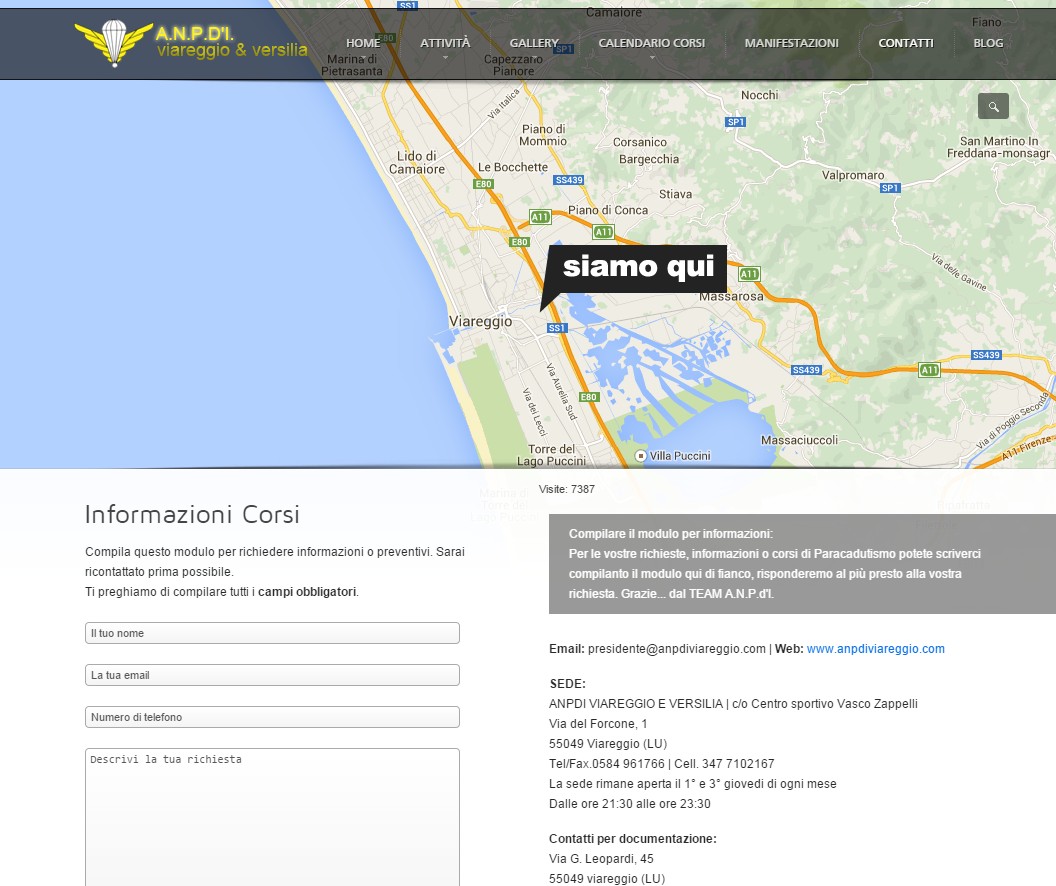This screenshot has height=886, width=1056.
Task: Click the 'Descrivi la tua richiesta' text area
Action: (272, 817)
